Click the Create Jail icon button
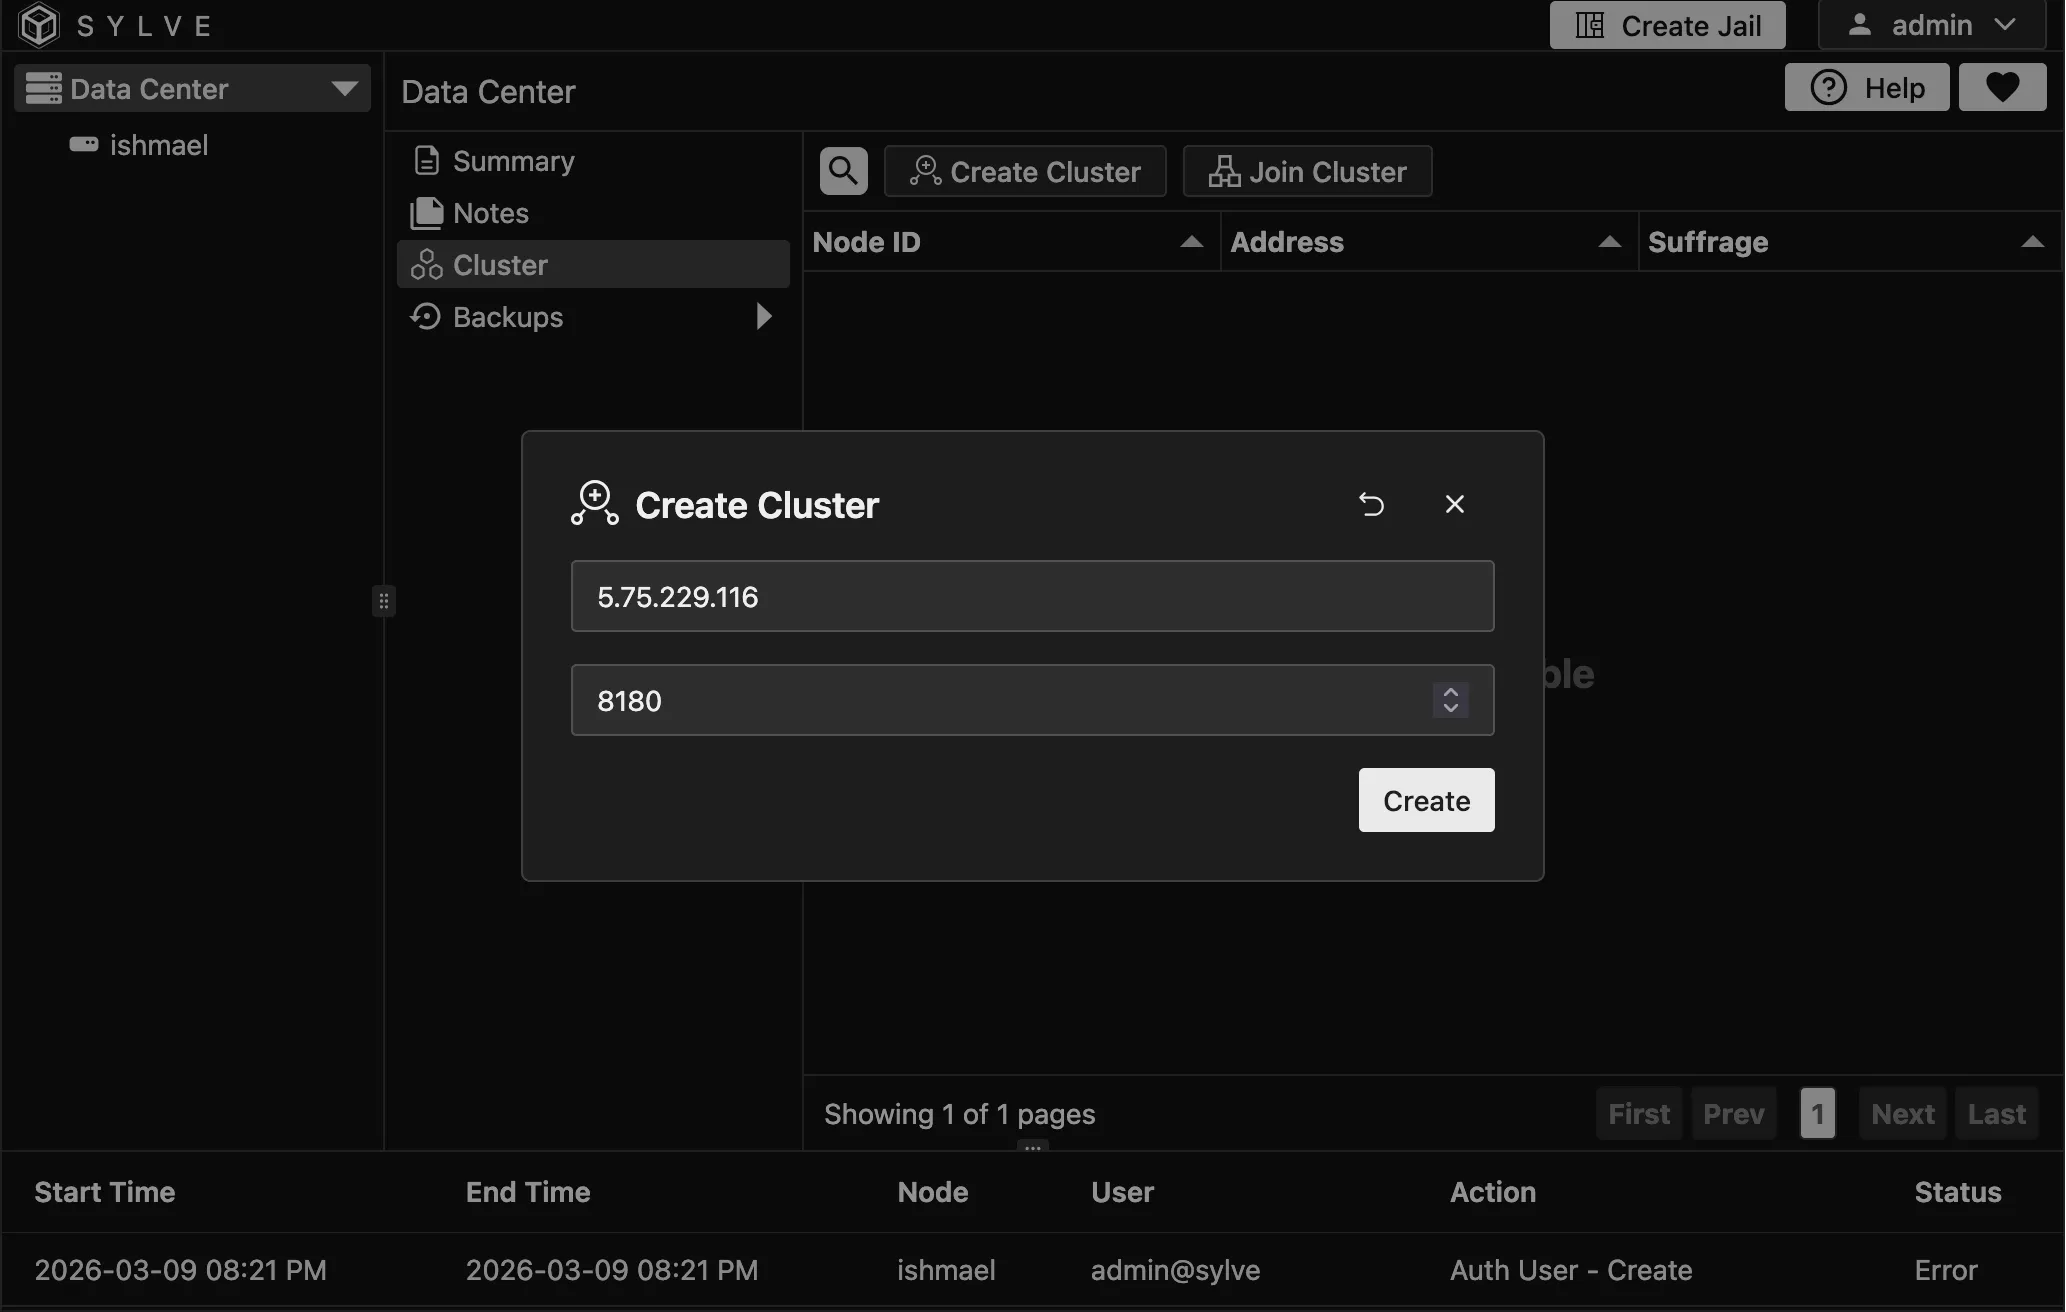The width and height of the screenshot is (2066, 1312). (1588, 24)
